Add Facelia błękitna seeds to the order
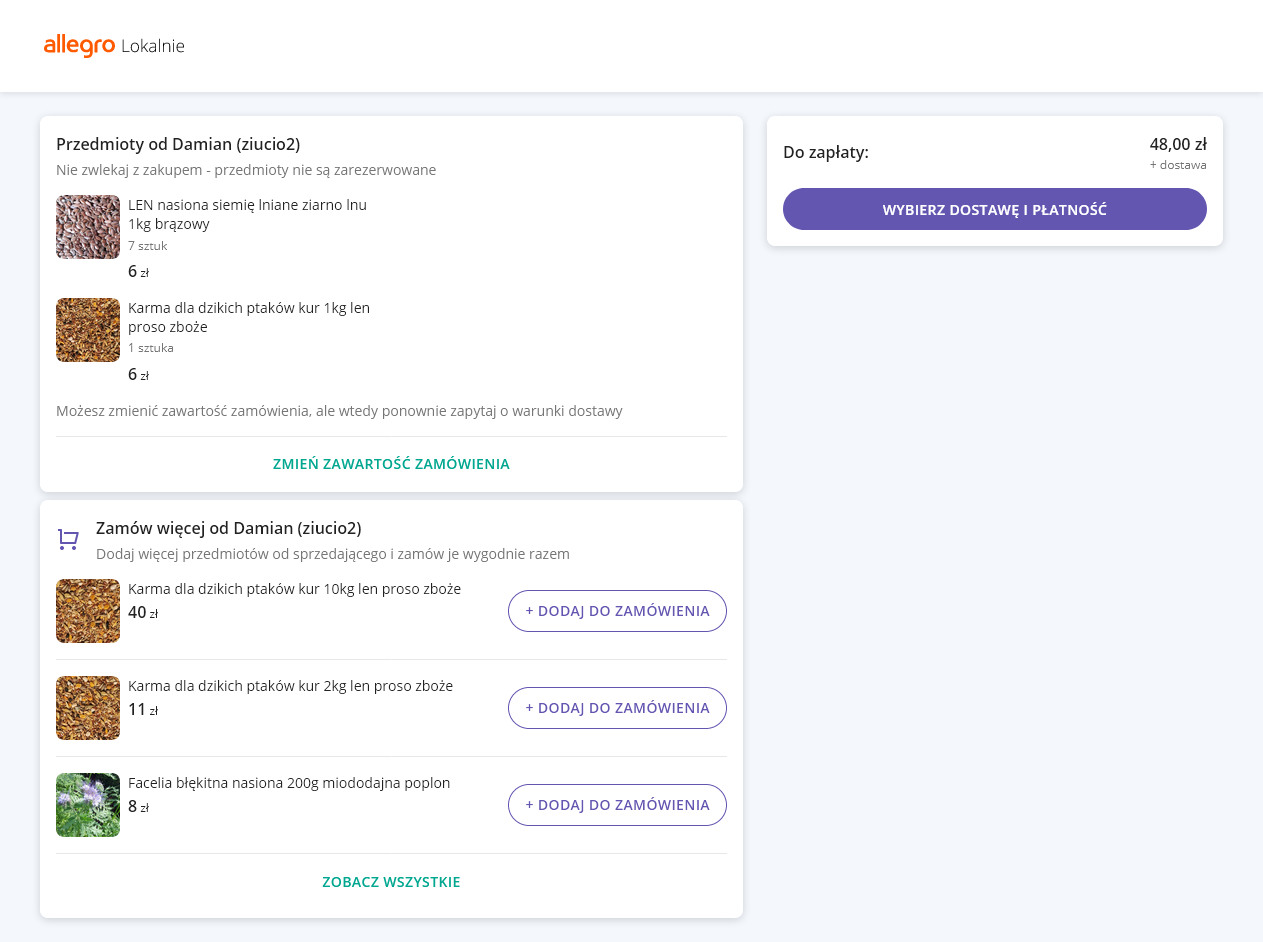This screenshot has height=942, width=1263. pyautogui.click(x=617, y=805)
